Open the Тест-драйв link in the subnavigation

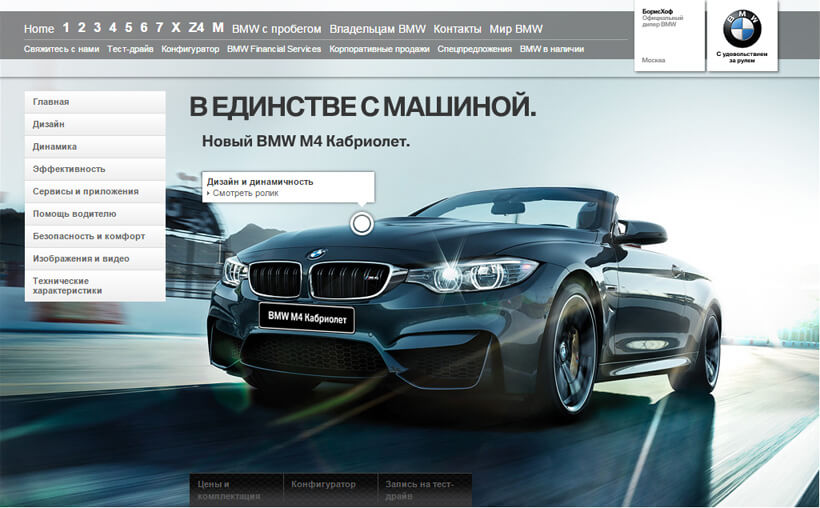[x=130, y=49]
